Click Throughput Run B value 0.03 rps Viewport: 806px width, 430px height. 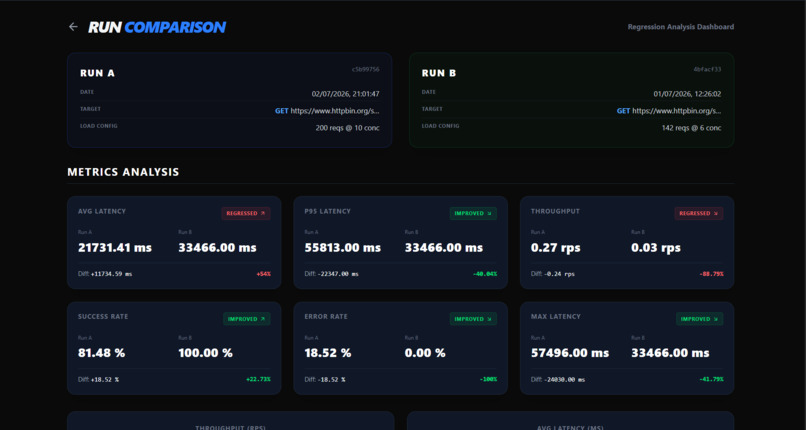click(656, 248)
